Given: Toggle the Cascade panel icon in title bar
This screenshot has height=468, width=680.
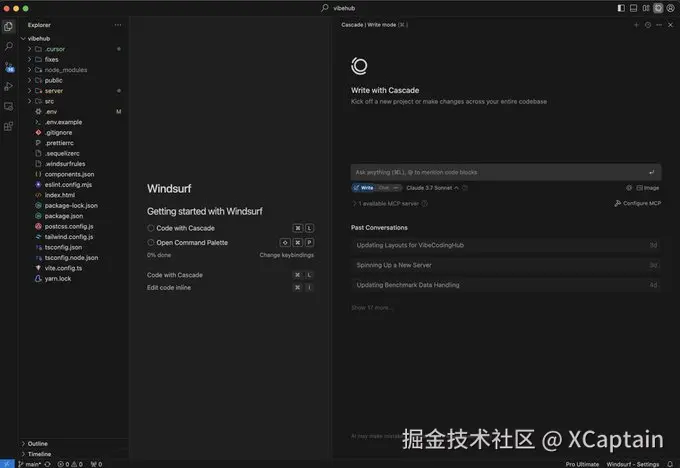Looking at the screenshot, I should tap(658, 8).
